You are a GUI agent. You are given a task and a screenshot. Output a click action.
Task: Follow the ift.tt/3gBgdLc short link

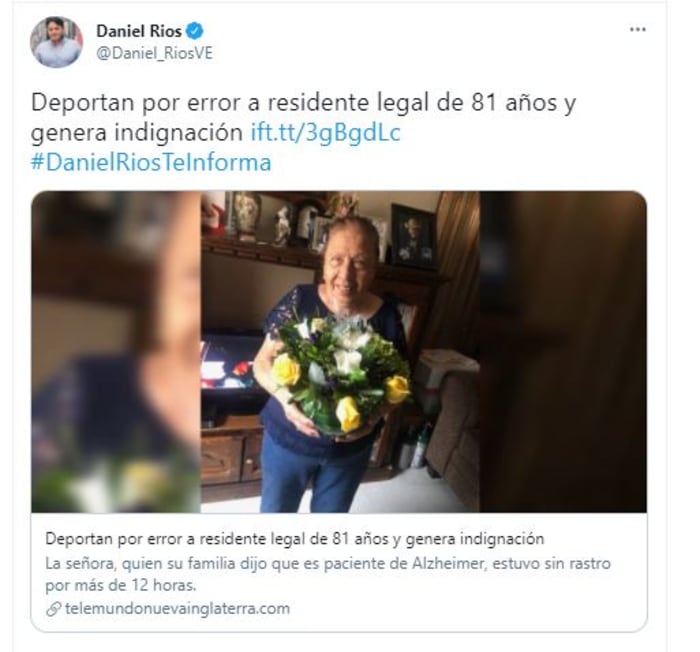[x=325, y=133]
